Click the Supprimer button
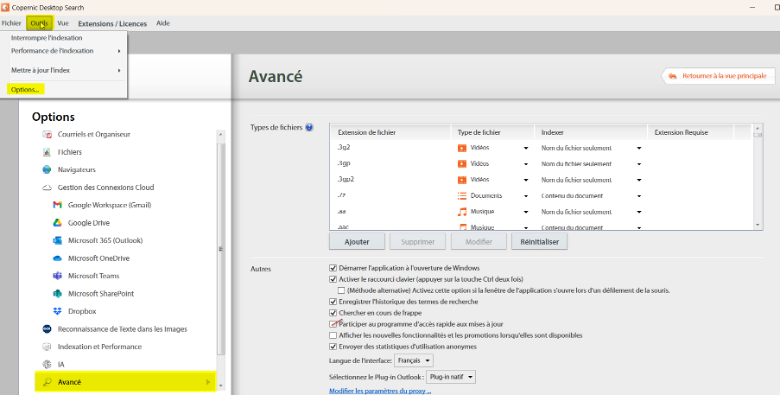This screenshot has height=395, width=780. tap(417, 242)
